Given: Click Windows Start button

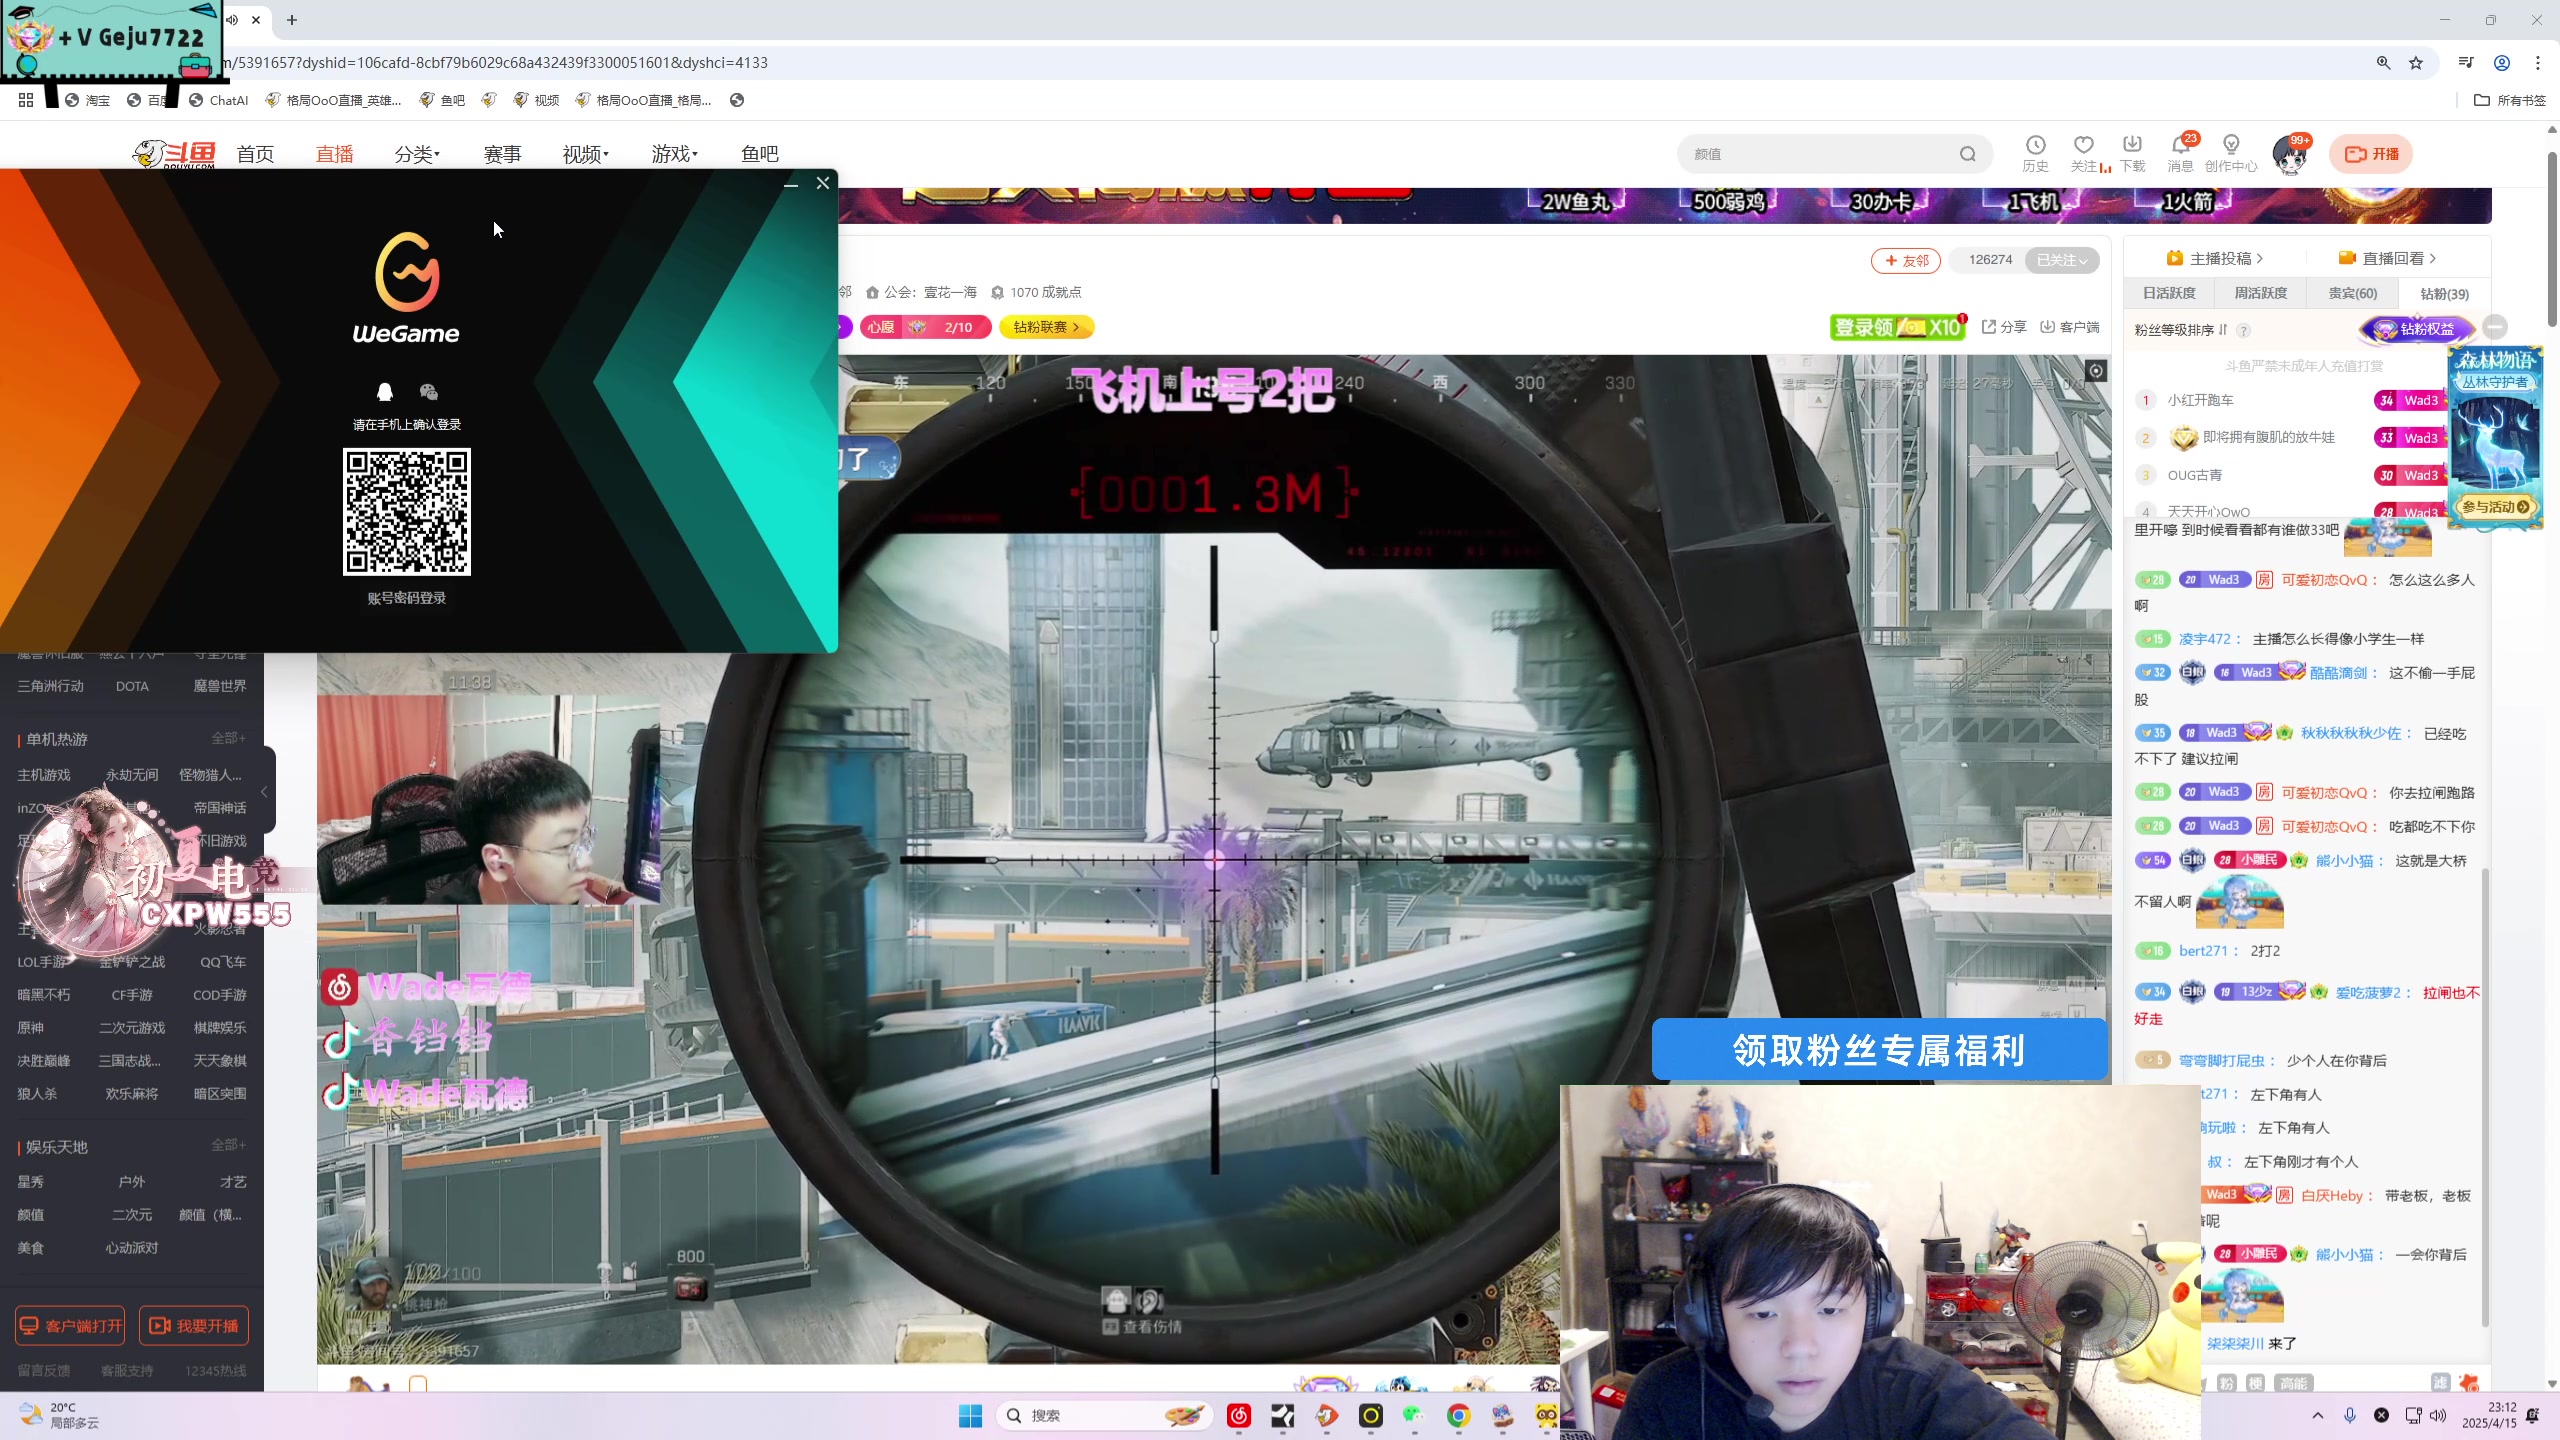Looking at the screenshot, I should click(970, 1415).
